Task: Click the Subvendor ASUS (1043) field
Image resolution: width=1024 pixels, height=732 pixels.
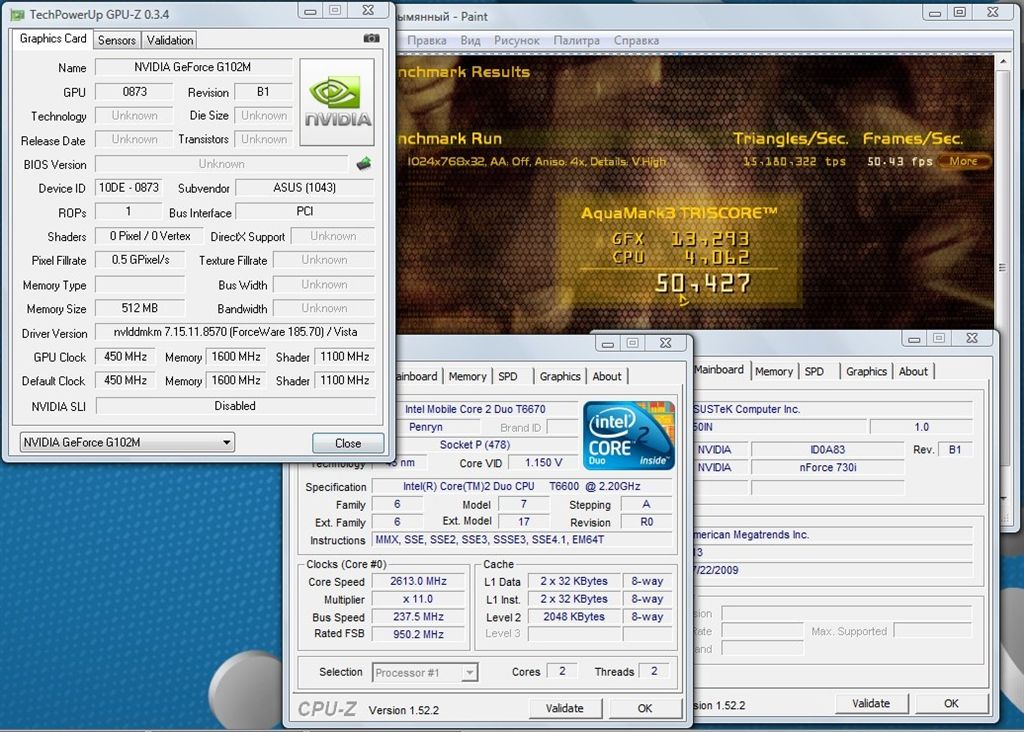Action: click(304, 187)
